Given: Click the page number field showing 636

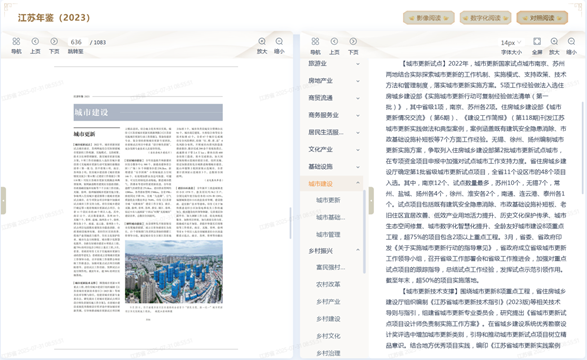Looking at the screenshot, I should coord(76,42).
